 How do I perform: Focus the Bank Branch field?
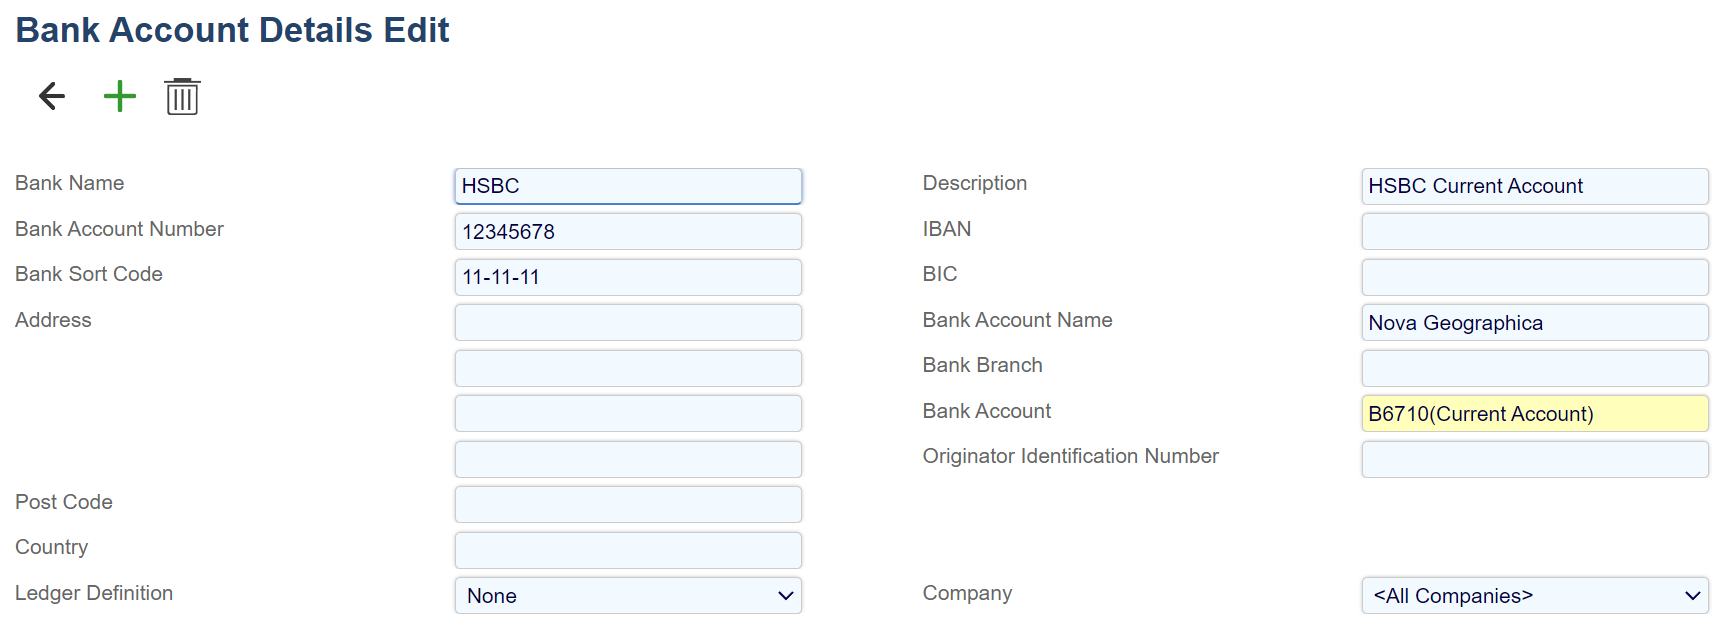tap(1534, 368)
